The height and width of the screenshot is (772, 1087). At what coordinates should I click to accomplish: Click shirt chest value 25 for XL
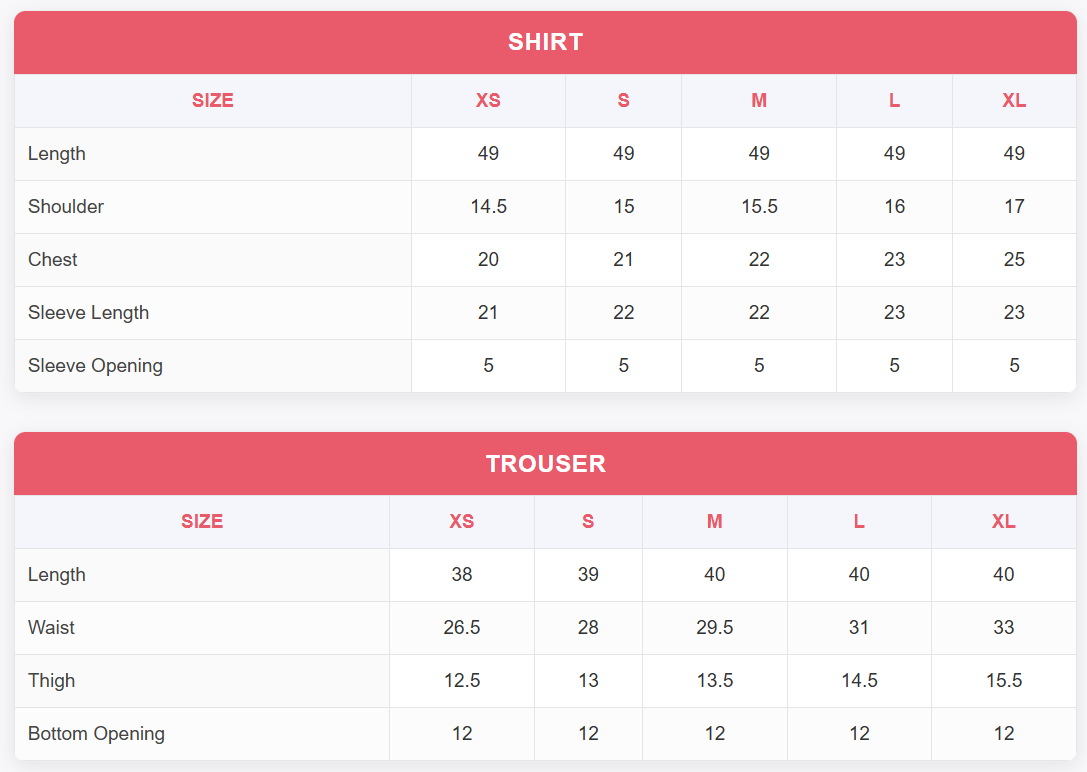[x=1014, y=260]
